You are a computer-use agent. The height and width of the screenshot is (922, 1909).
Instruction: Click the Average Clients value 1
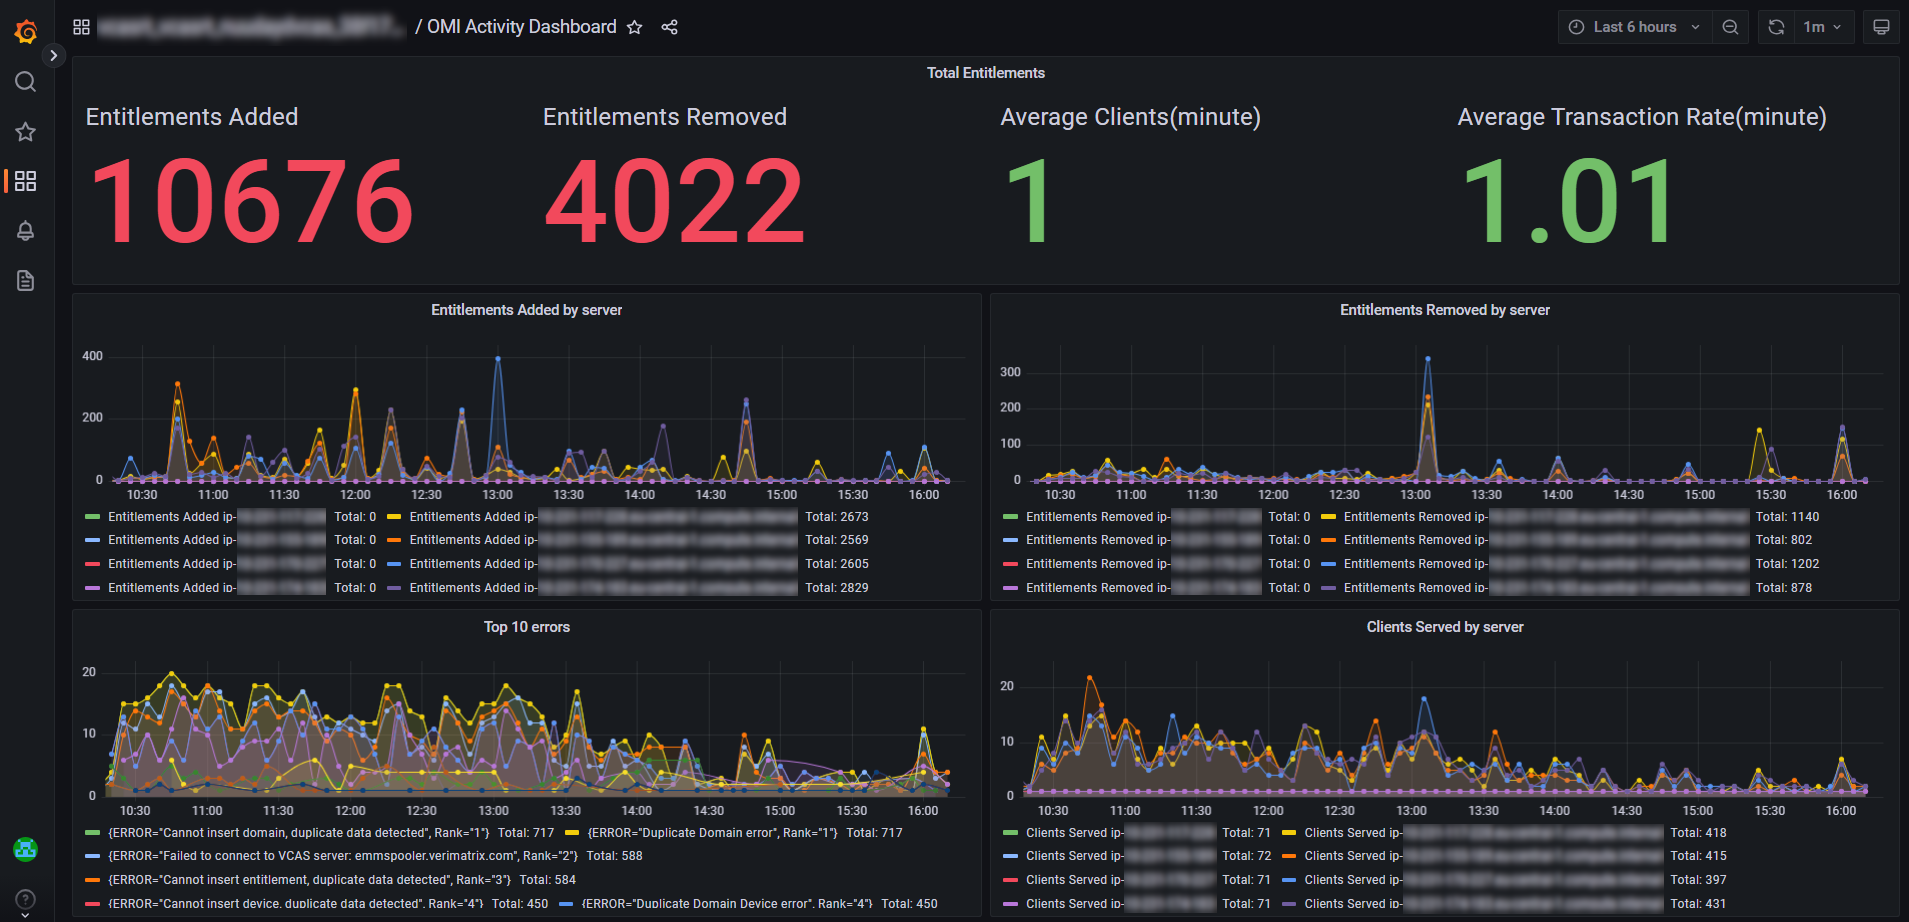[1029, 201]
